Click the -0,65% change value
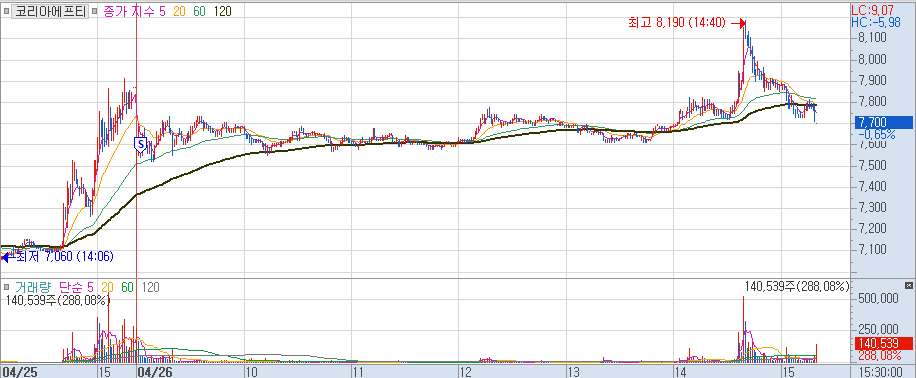The image size is (916, 378). tap(877, 134)
